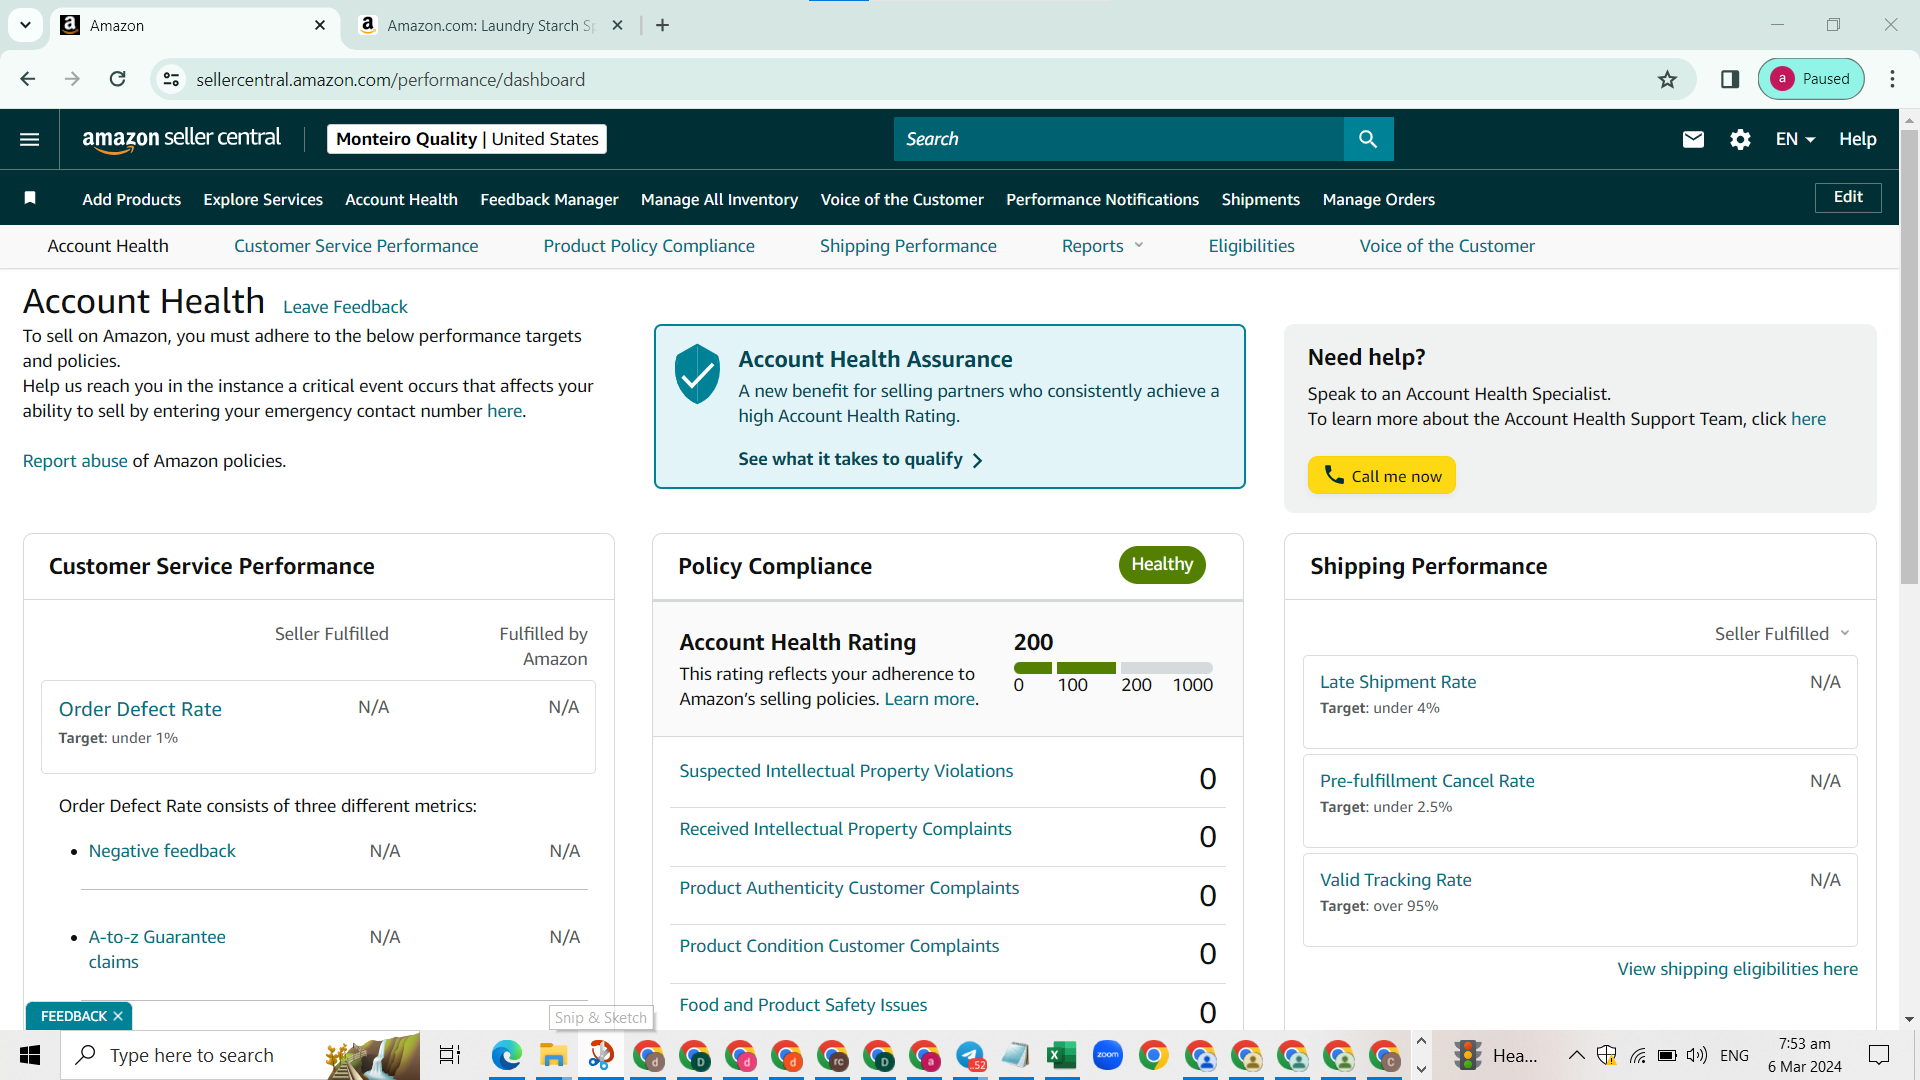Open Add Products menu item
Viewport: 1920px width, 1080px height.
[x=132, y=199]
